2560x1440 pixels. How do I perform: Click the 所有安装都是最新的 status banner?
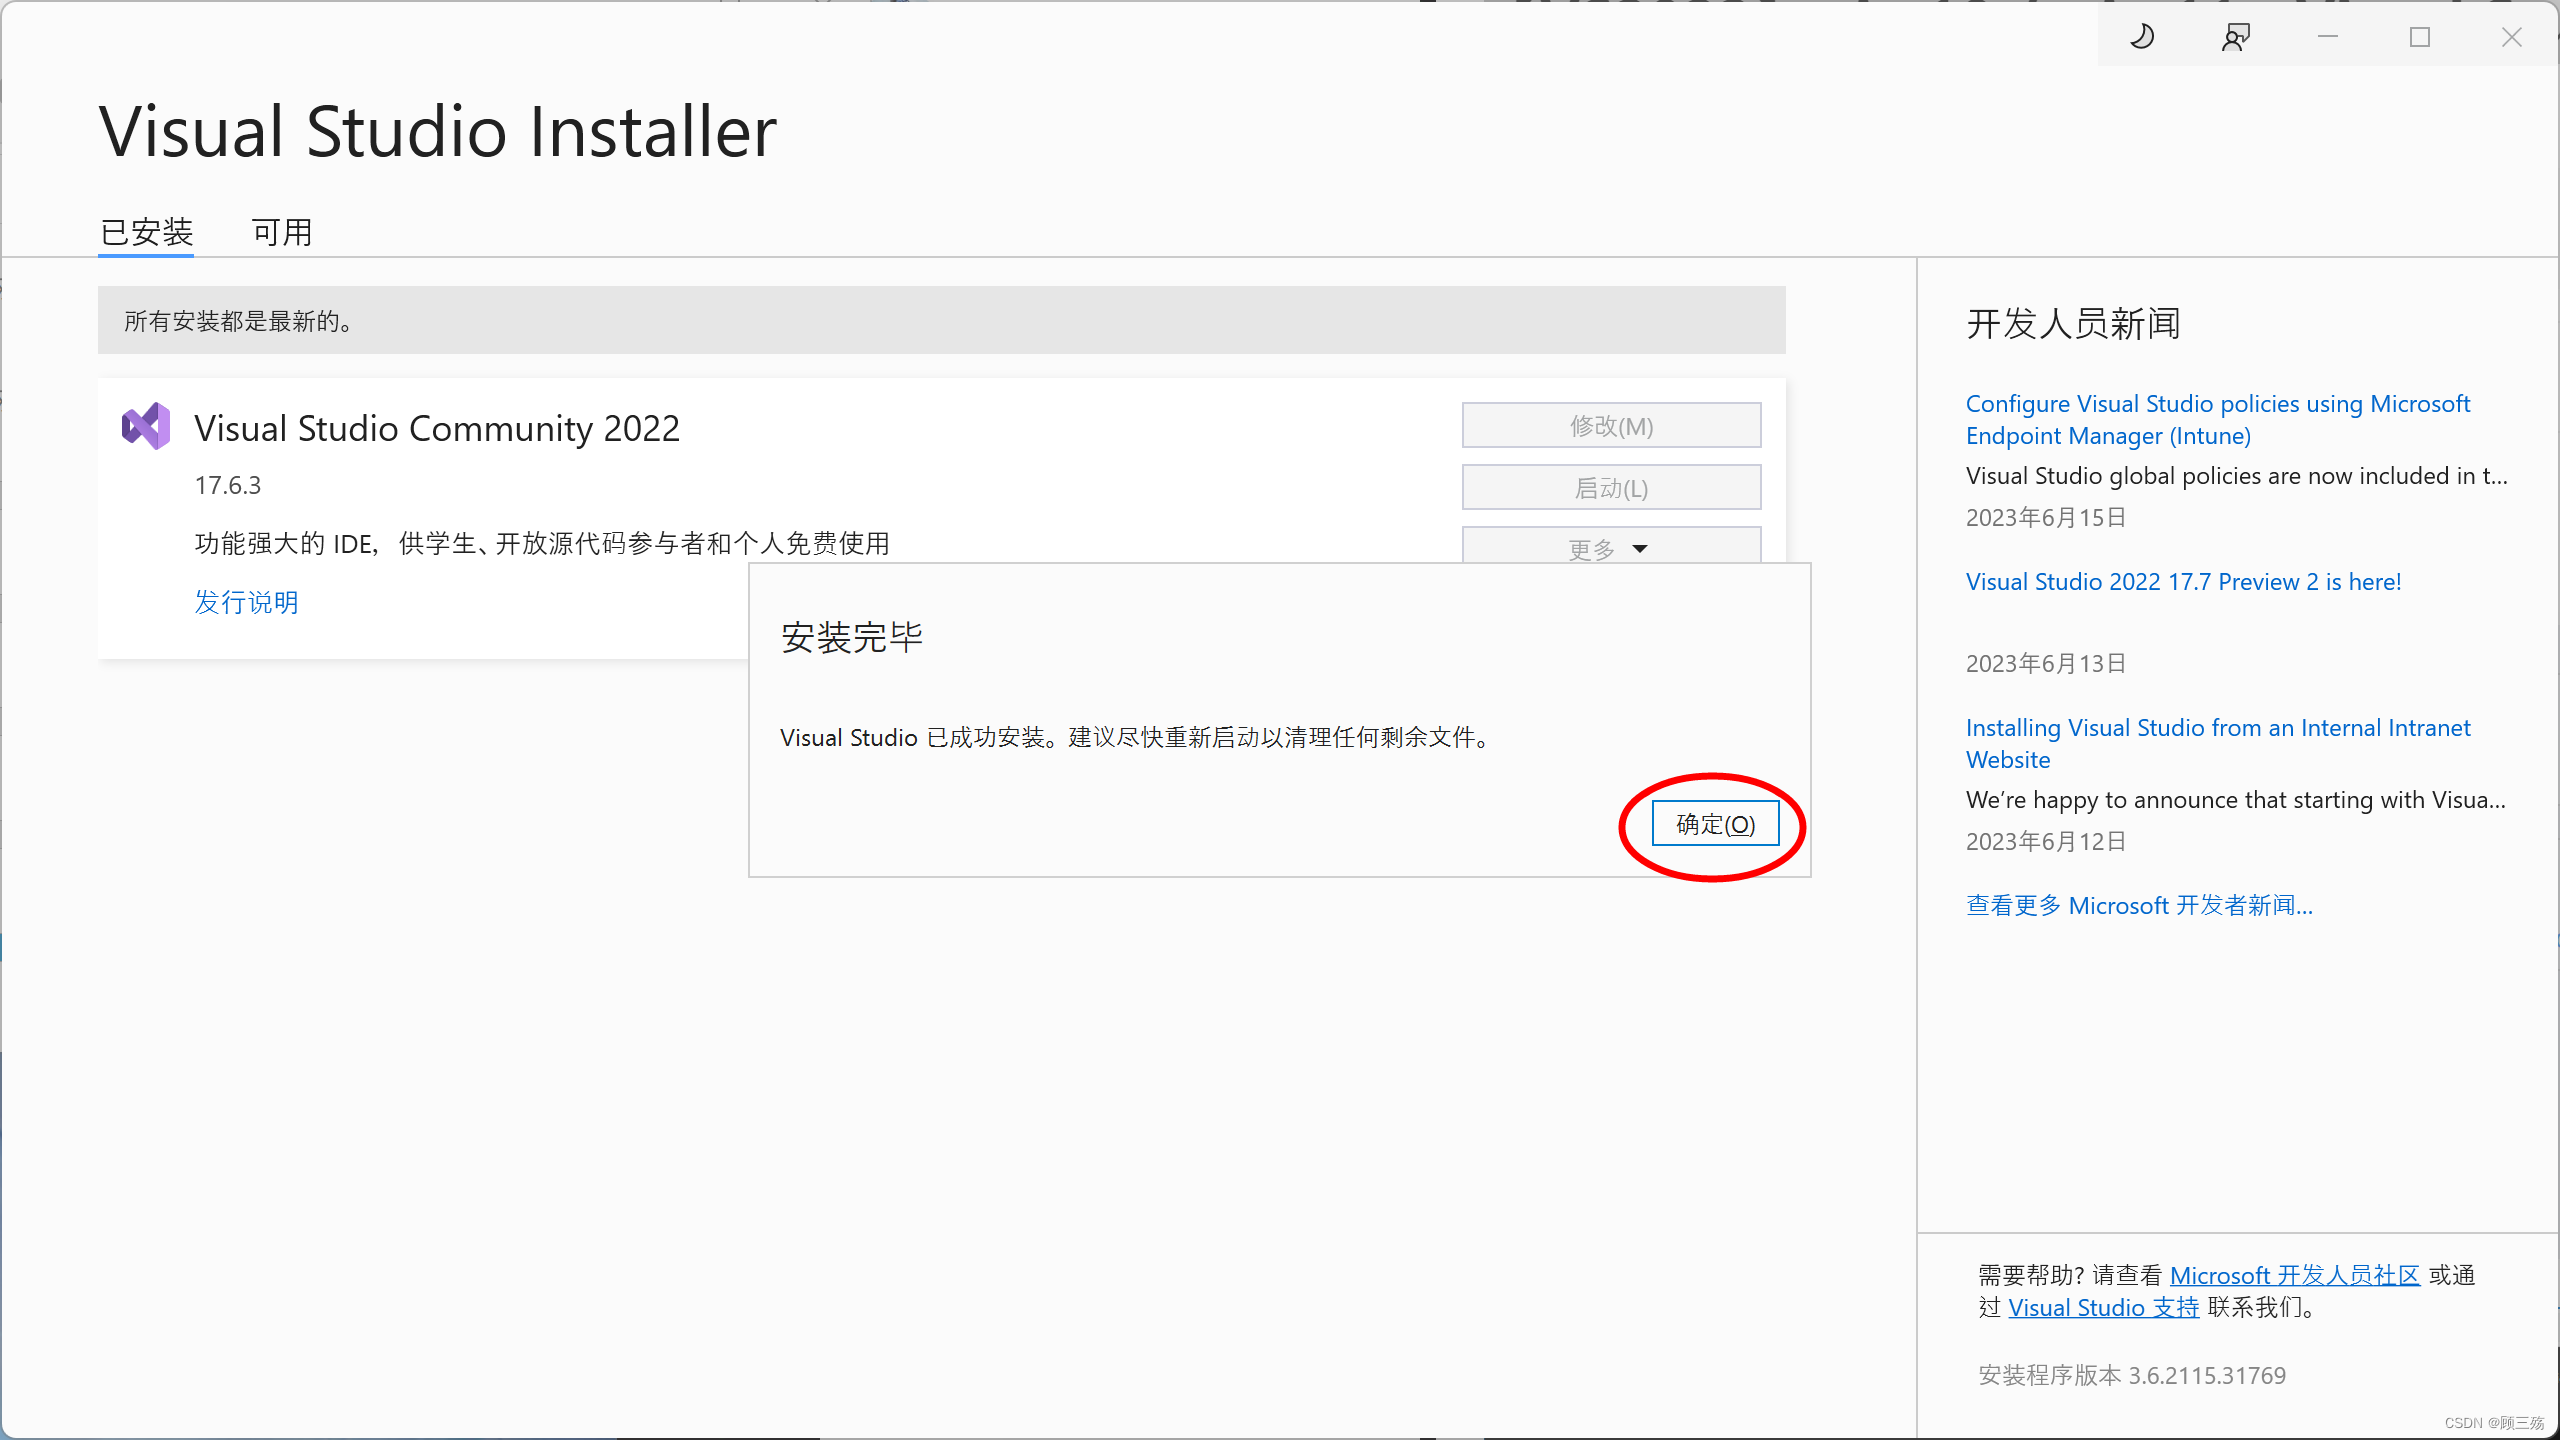(x=942, y=320)
